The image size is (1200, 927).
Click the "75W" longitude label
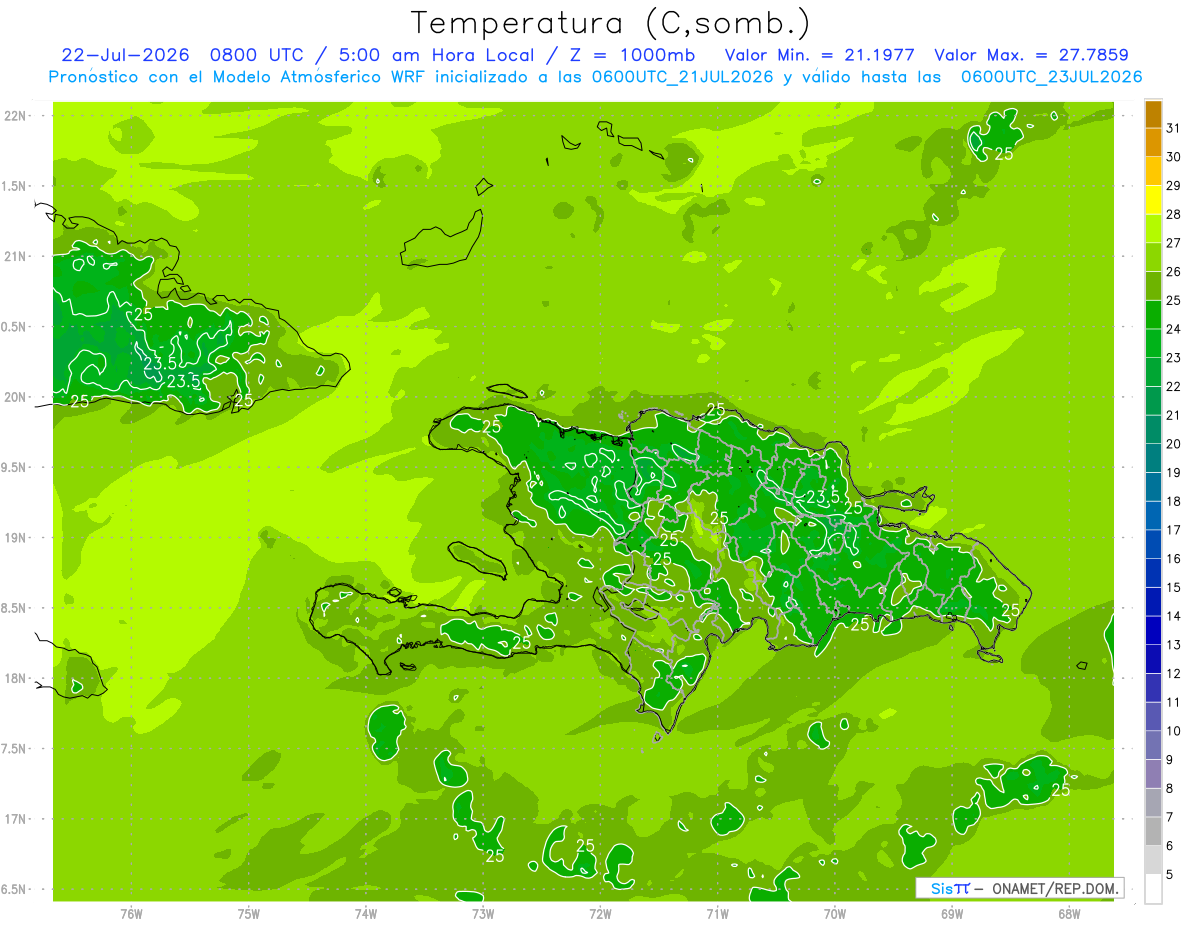click(x=248, y=913)
